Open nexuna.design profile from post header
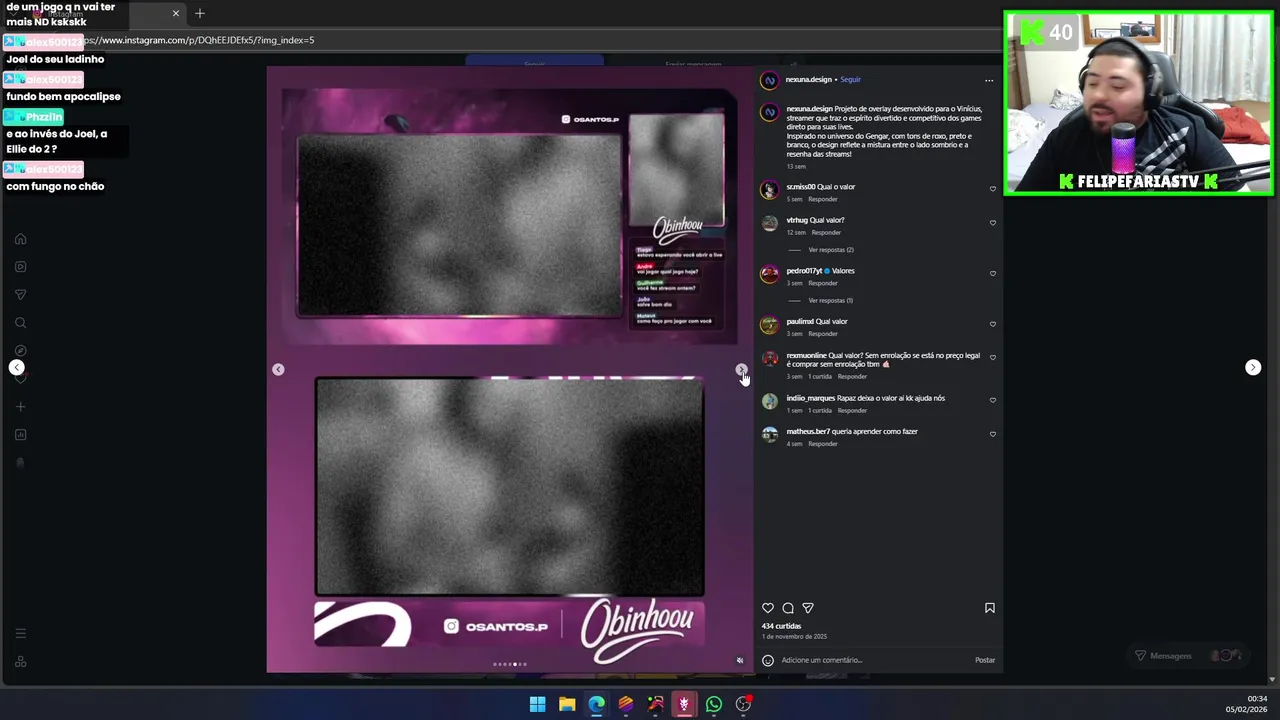 (809, 79)
